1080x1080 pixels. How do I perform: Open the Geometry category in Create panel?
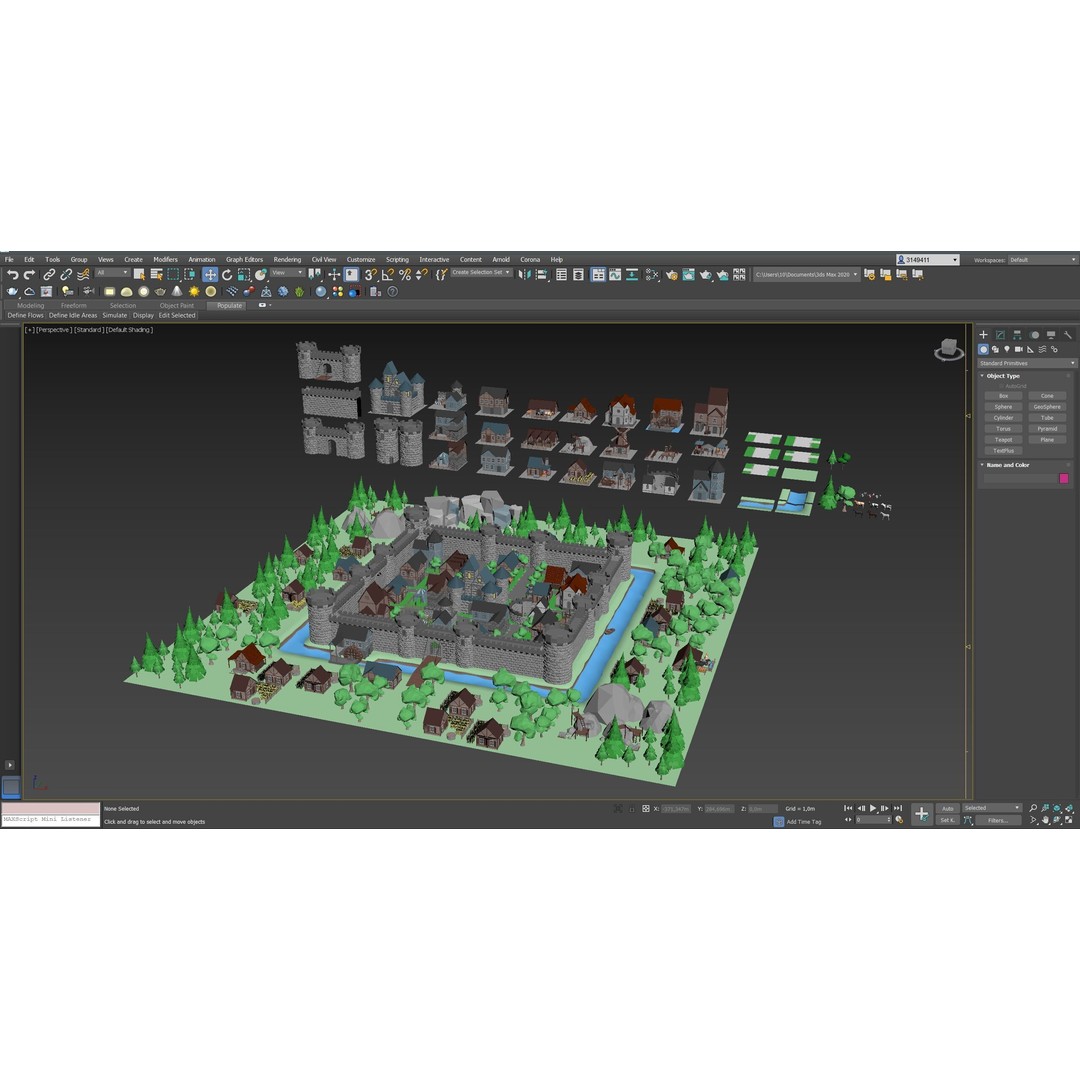[984, 349]
